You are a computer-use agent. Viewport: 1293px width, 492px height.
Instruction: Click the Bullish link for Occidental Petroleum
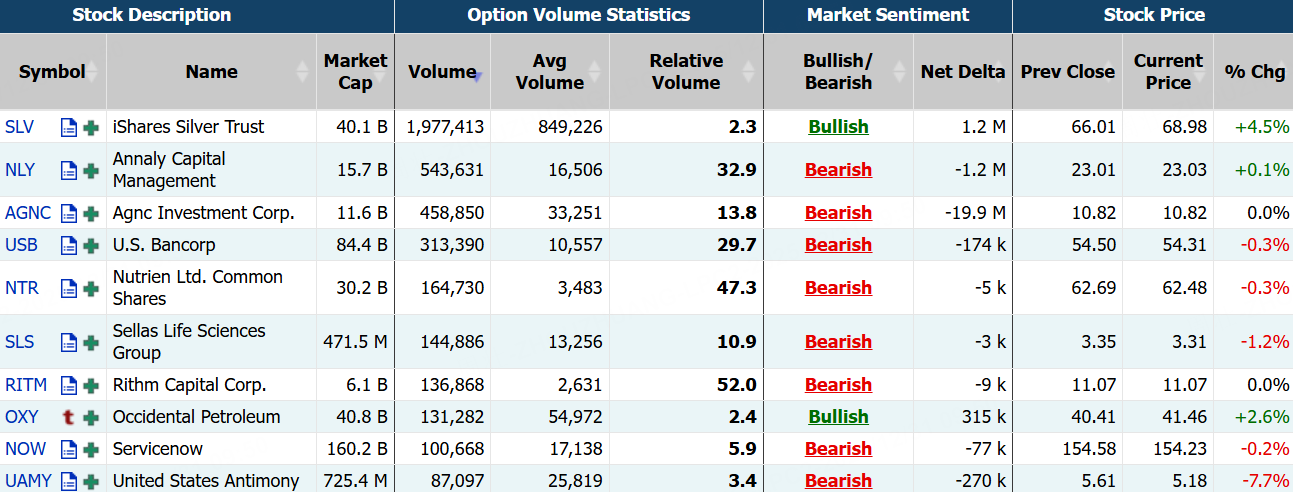click(x=838, y=417)
